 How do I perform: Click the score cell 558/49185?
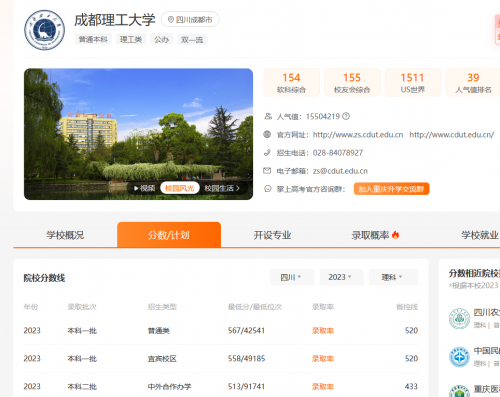246,359
